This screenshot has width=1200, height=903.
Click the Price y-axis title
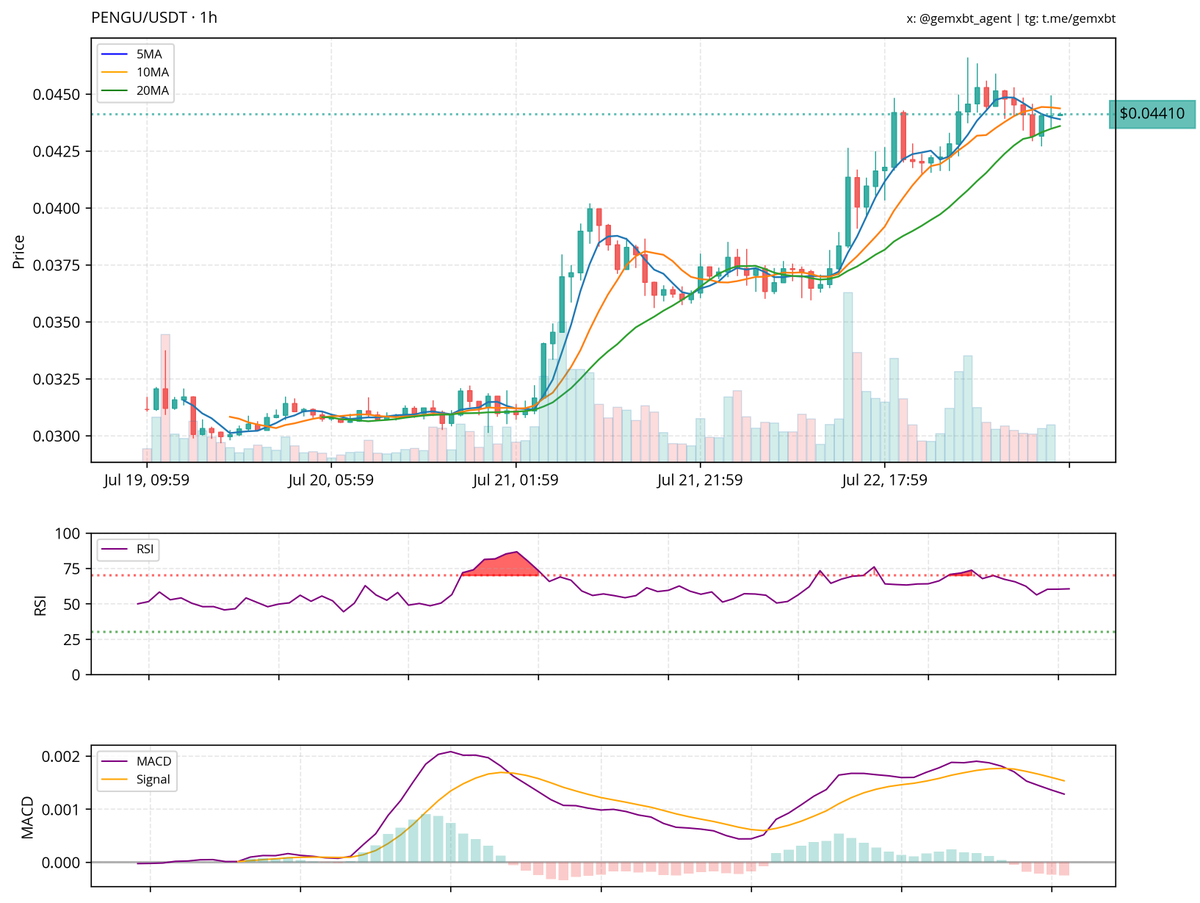point(18,251)
